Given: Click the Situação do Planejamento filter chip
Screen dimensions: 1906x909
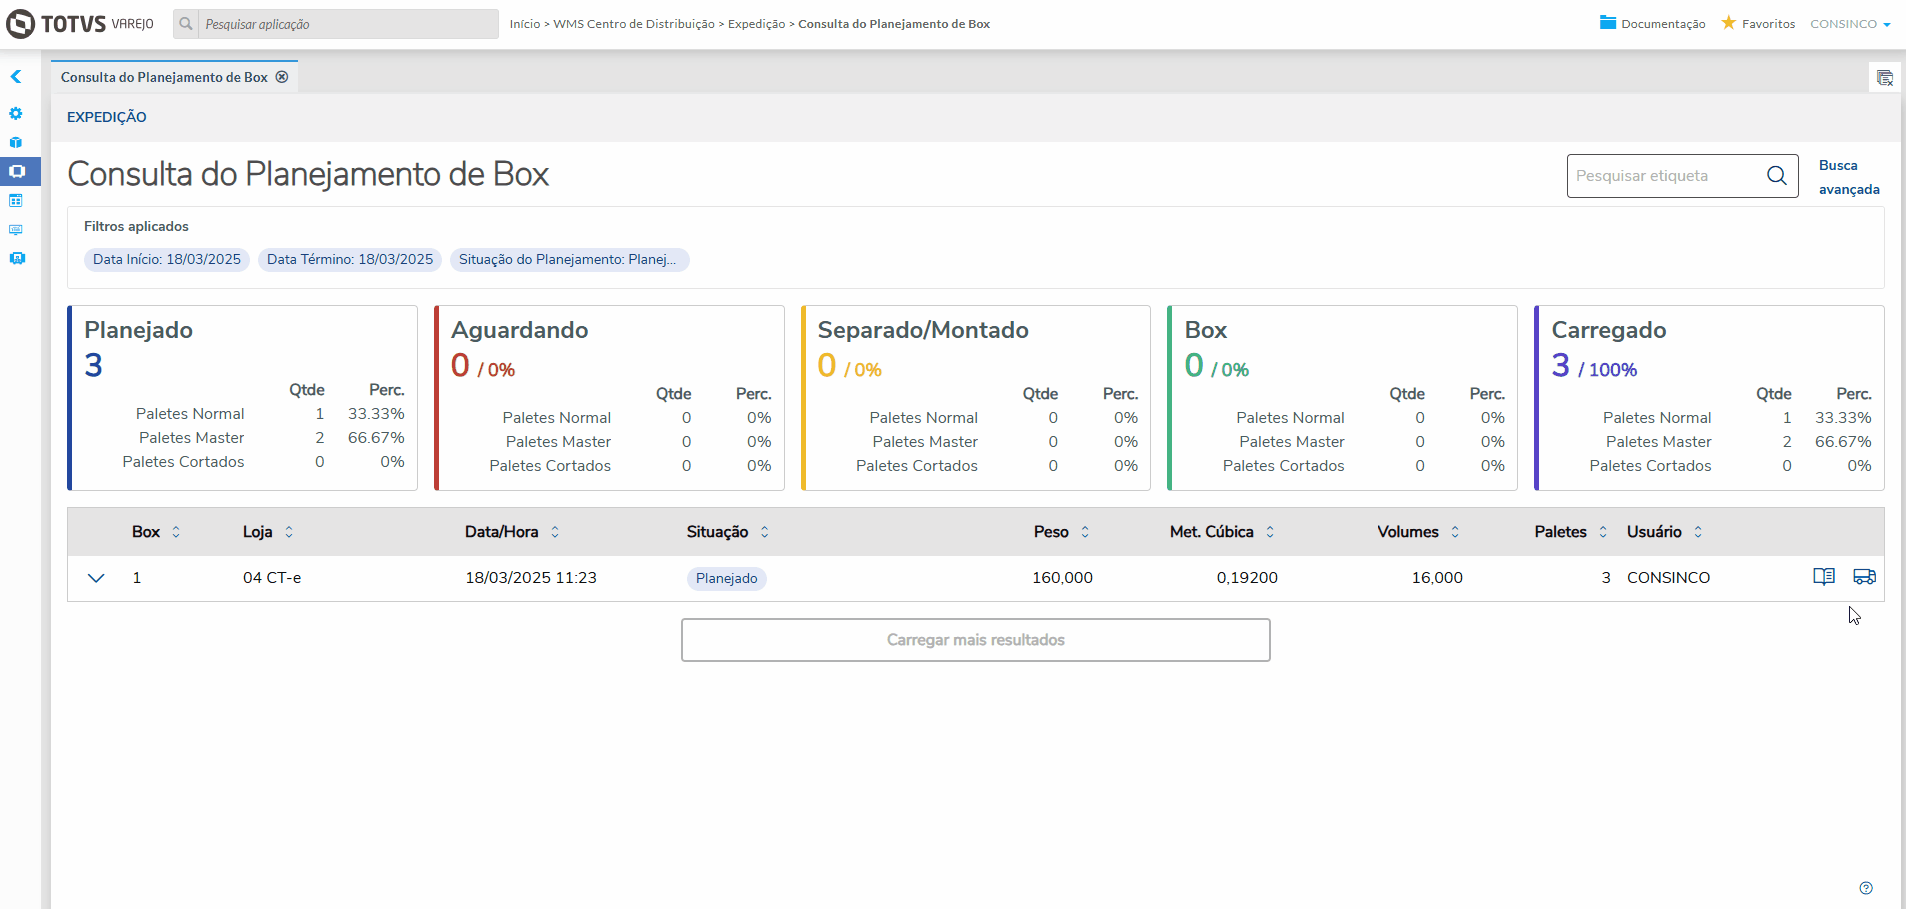Looking at the screenshot, I should (x=569, y=260).
